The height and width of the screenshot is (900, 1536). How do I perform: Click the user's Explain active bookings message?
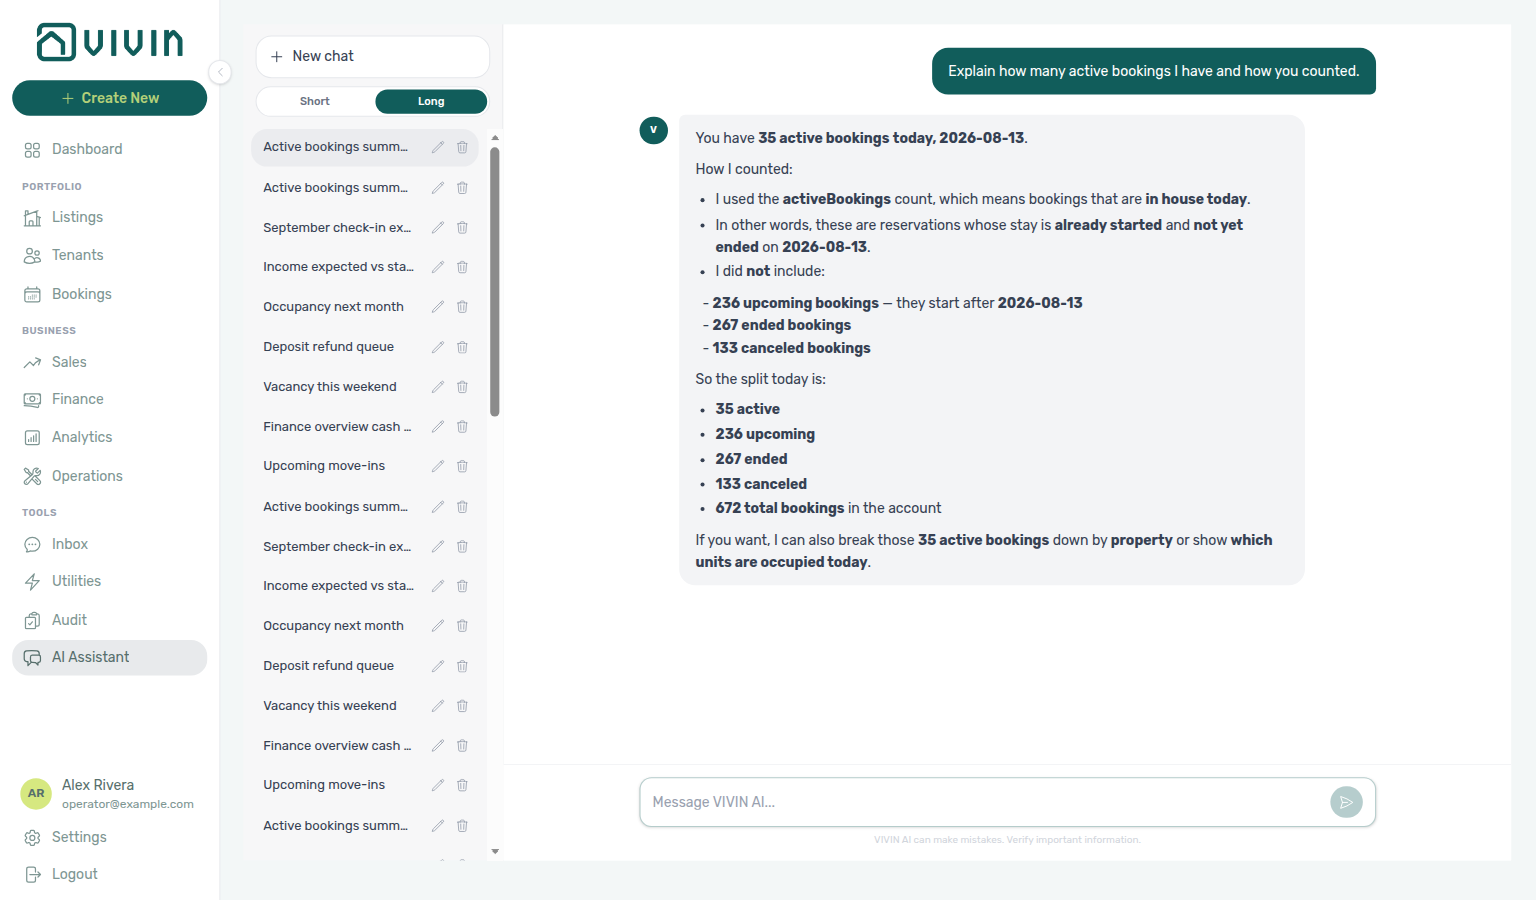tap(1154, 71)
